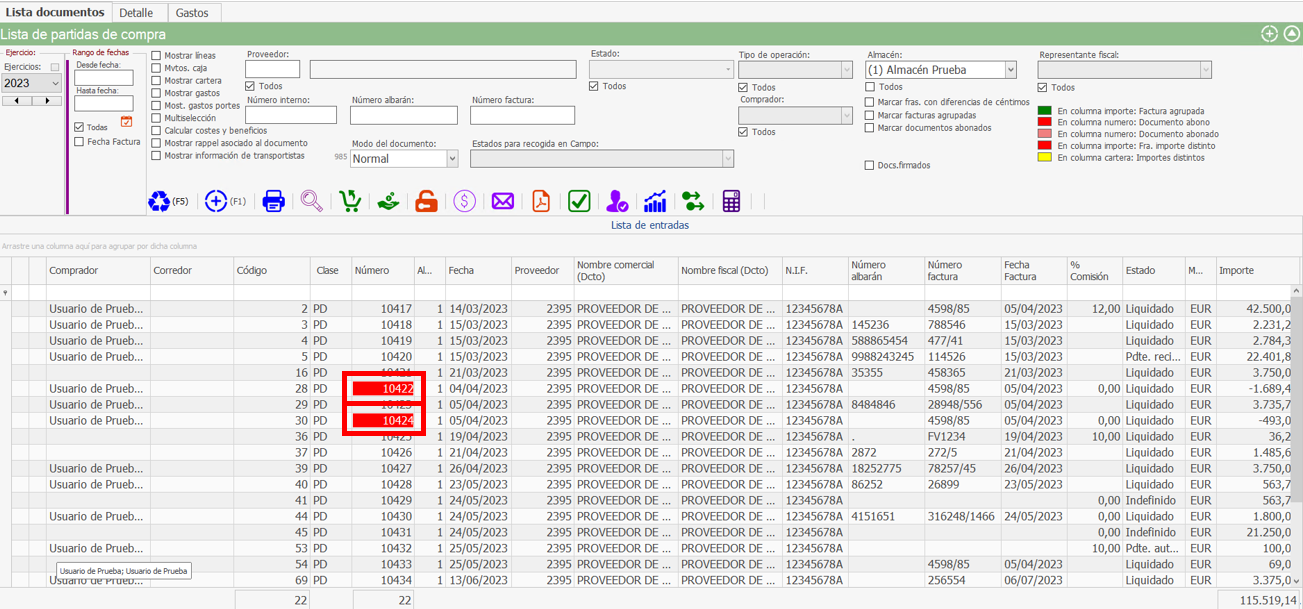Image resolution: width=1303 pixels, height=609 pixels.
Task: Switch to the Detalle tab
Action: point(136,13)
